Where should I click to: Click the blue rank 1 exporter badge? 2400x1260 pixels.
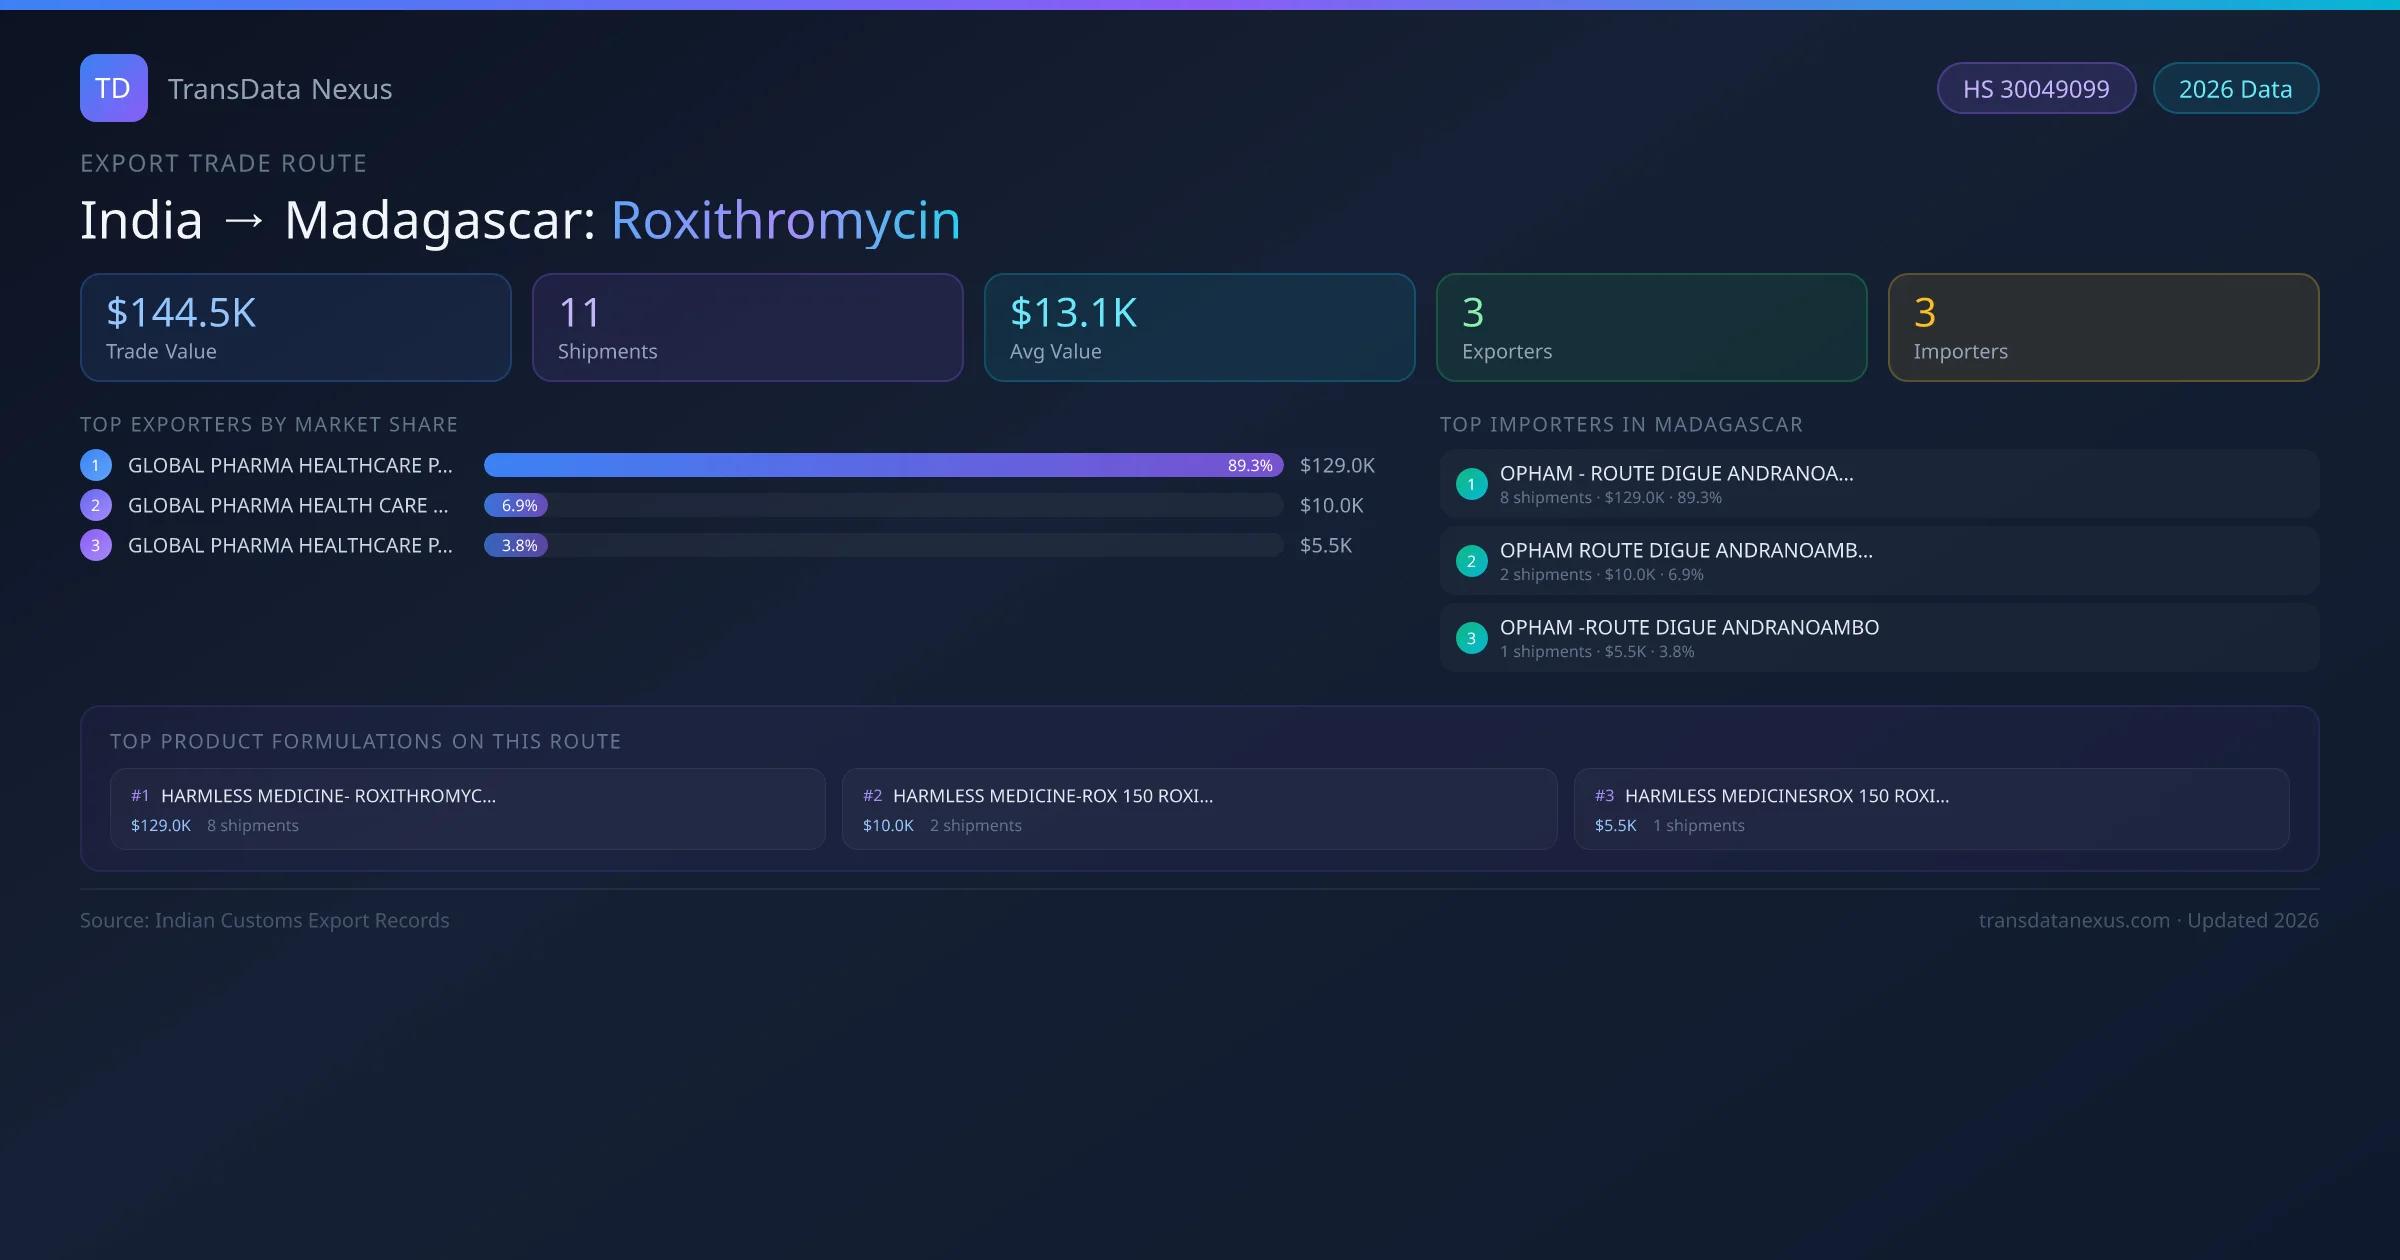(96, 465)
